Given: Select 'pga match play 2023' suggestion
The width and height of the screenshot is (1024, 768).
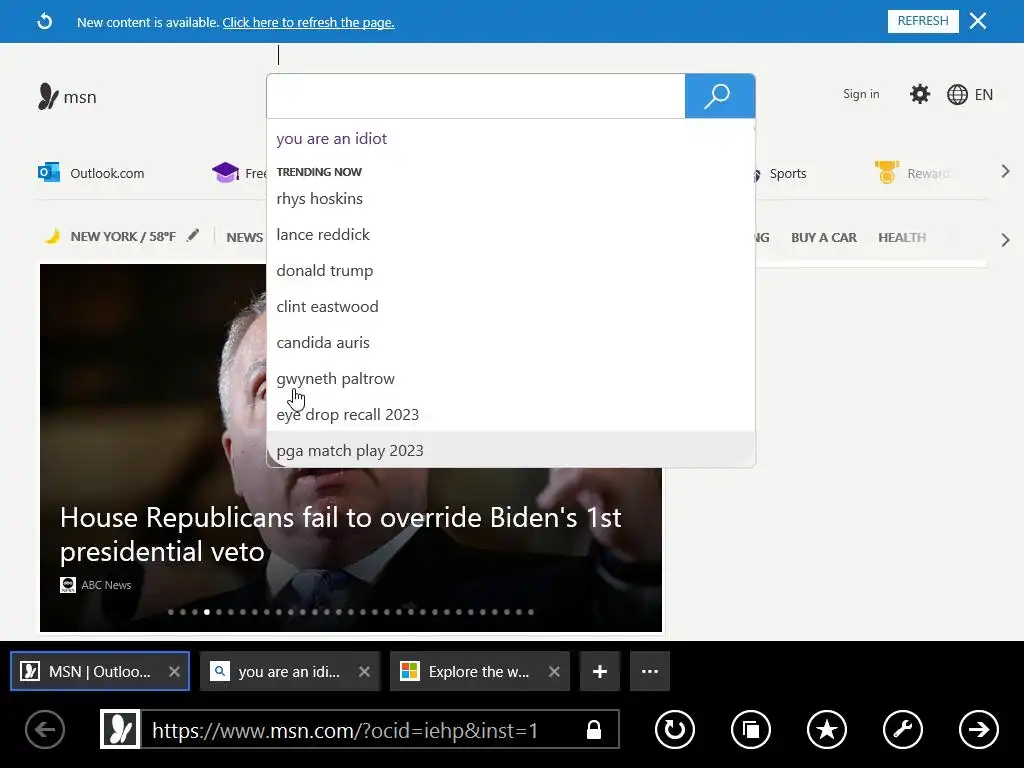Looking at the screenshot, I should tap(511, 451).
